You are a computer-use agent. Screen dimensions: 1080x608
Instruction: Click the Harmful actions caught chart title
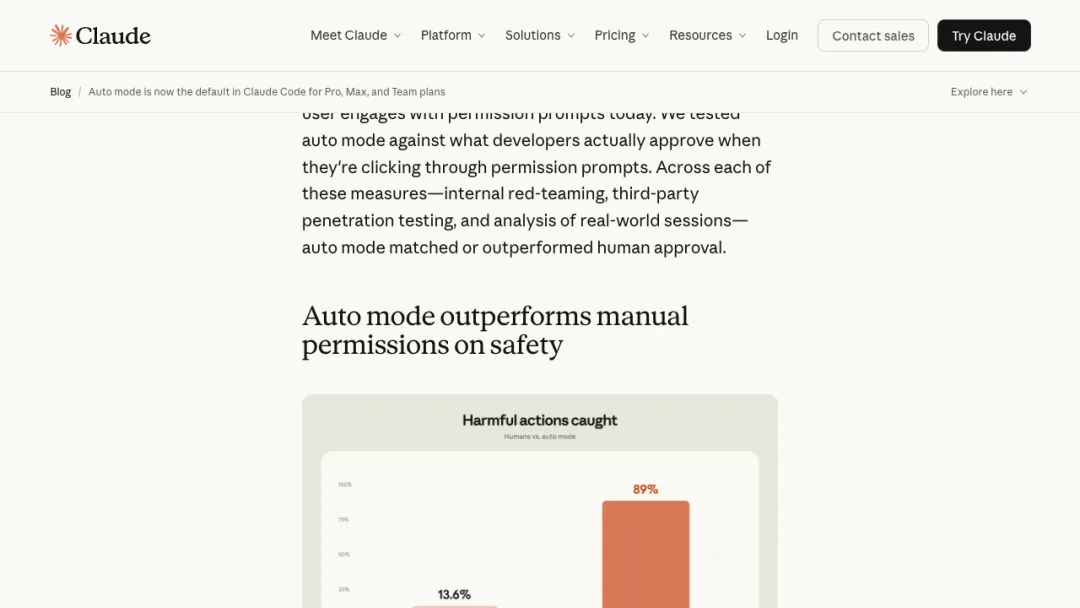click(539, 420)
